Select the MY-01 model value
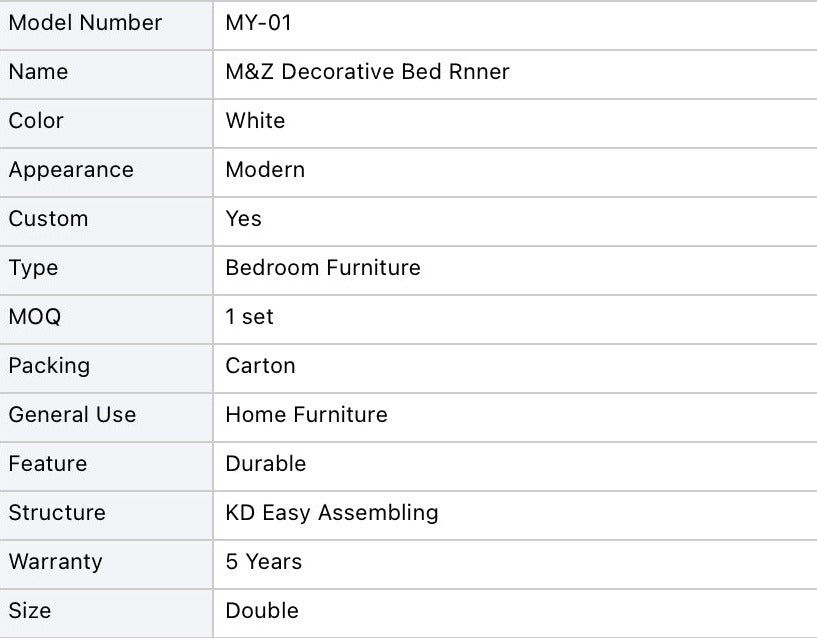817x638 pixels. pyautogui.click(x=259, y=23)
